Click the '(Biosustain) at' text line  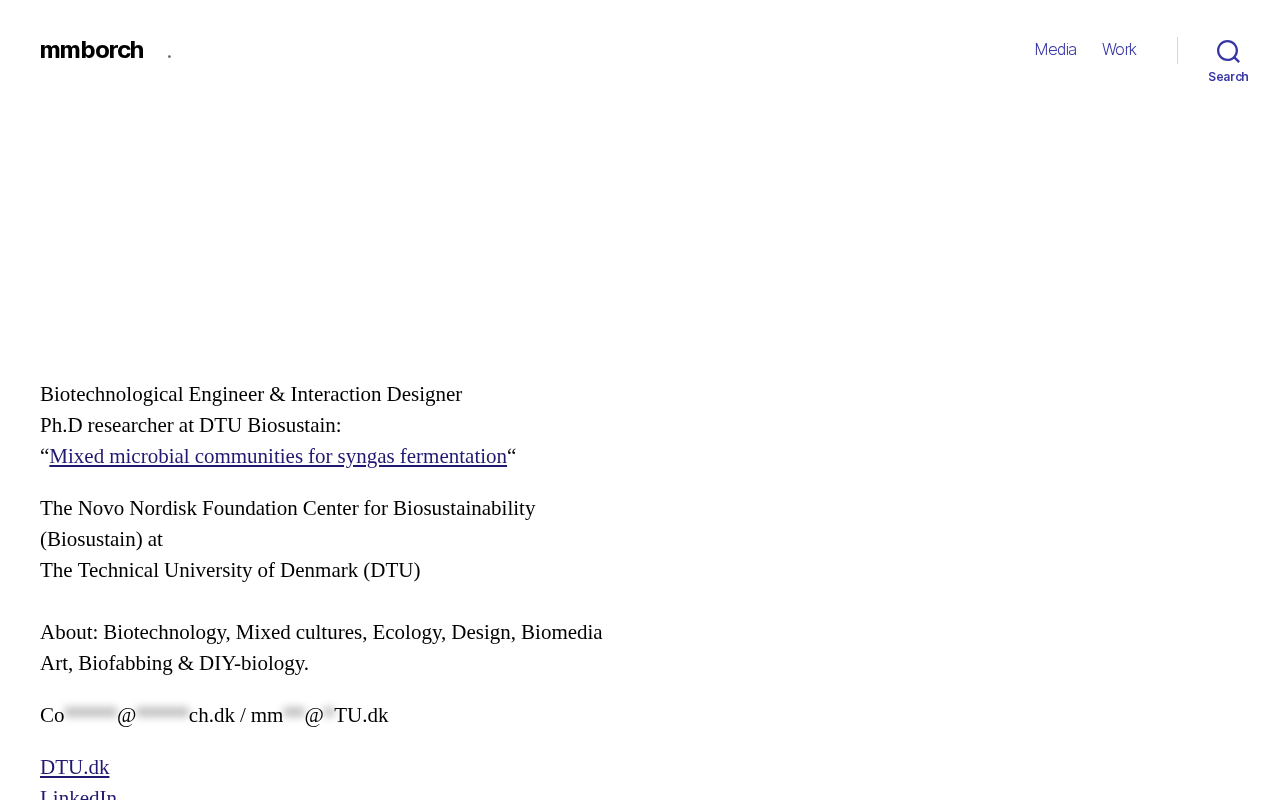(101, 540)
